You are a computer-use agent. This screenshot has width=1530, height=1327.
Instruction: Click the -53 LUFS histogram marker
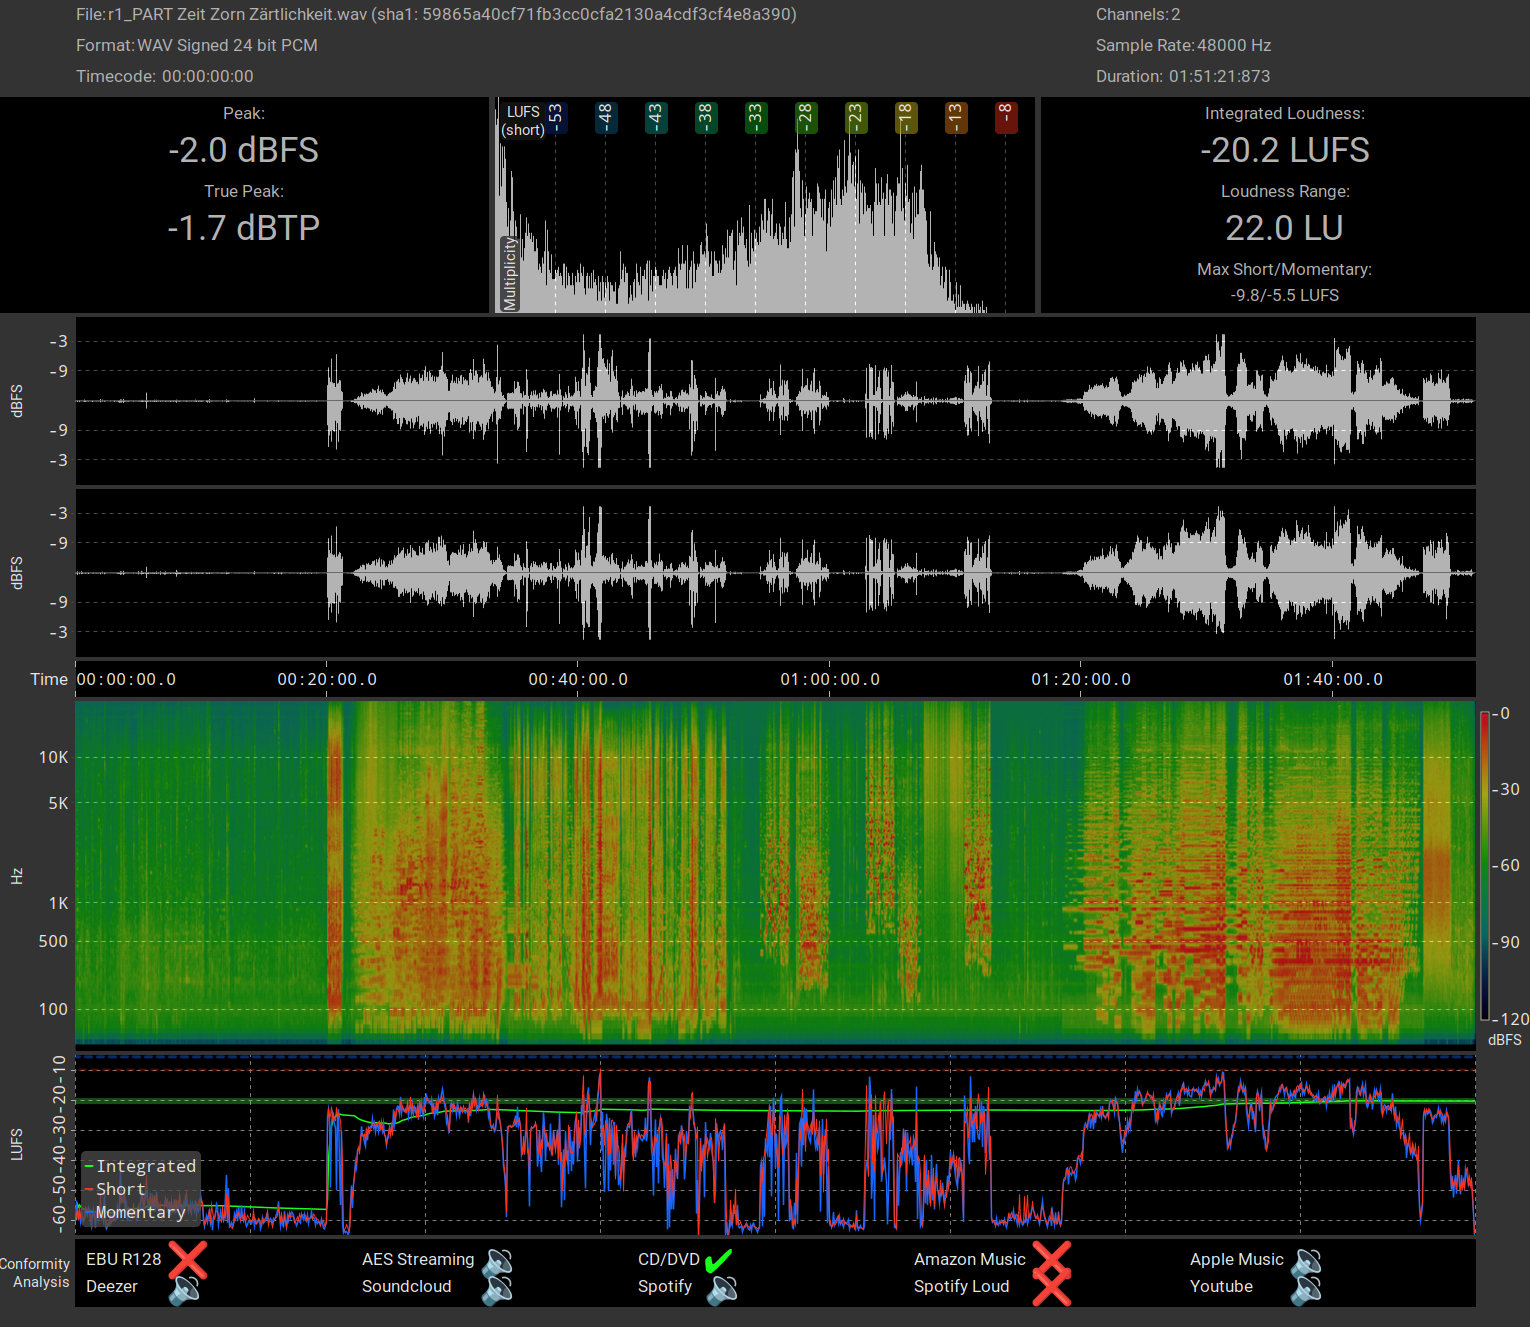coord(555,118)
